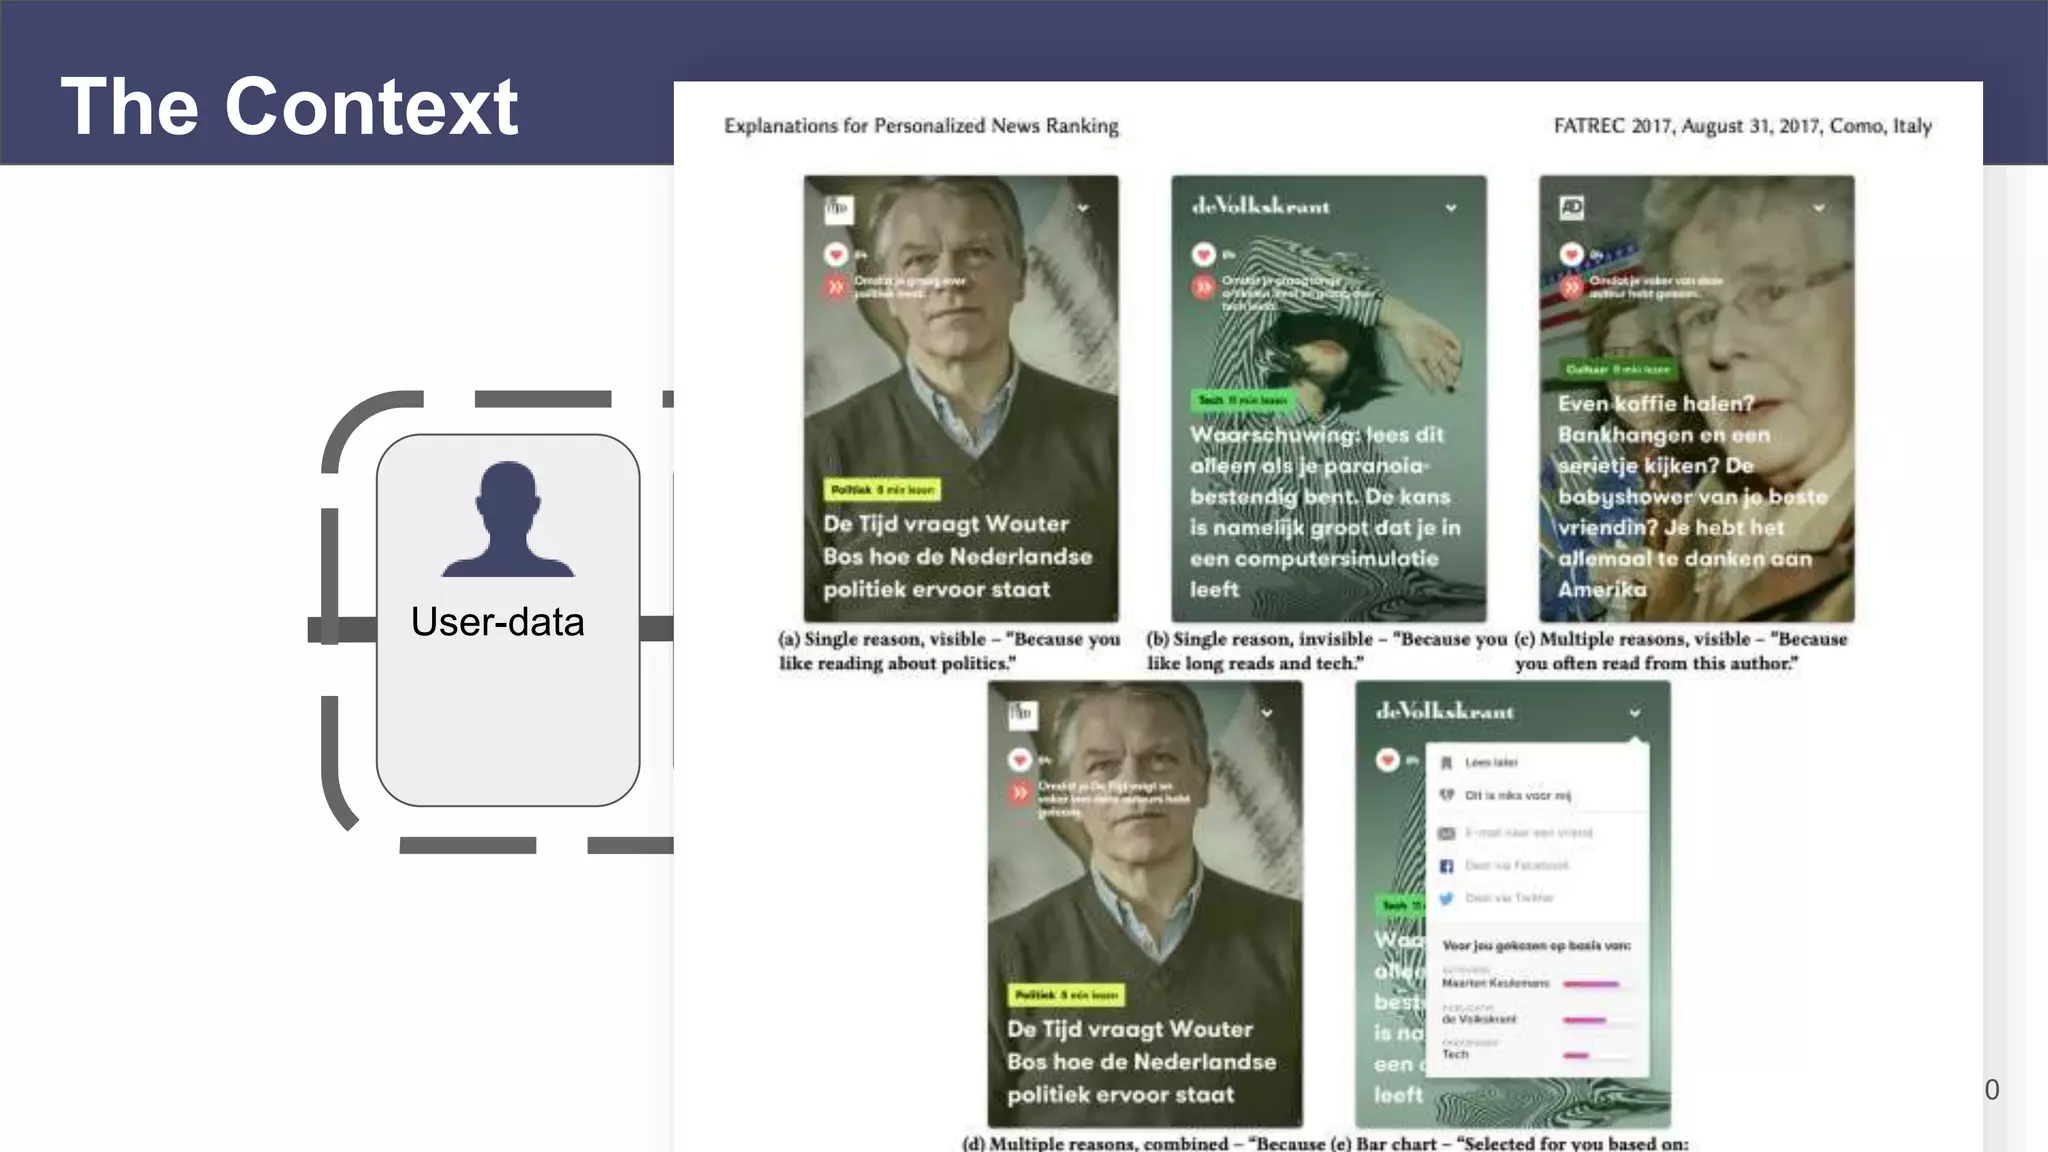Open the Wouter Bos headline in card (d)
The width and height of the screenshot is (2048, 1152).
[x=1141, y=1062]
